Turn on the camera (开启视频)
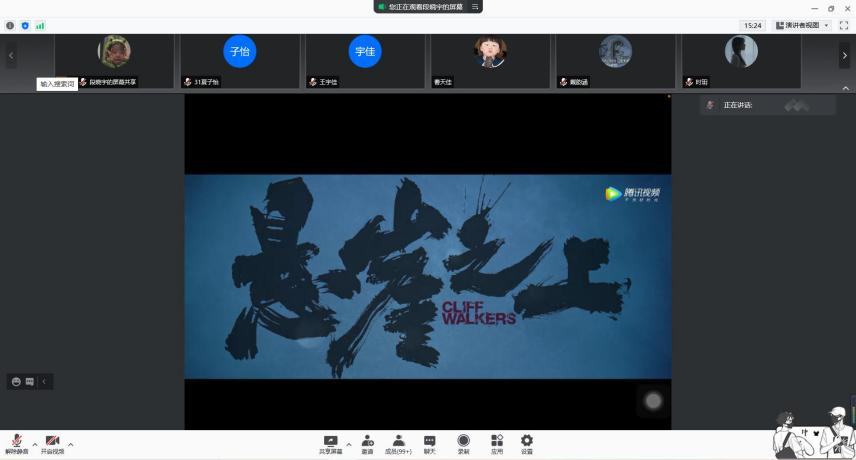 click(52, 442)
